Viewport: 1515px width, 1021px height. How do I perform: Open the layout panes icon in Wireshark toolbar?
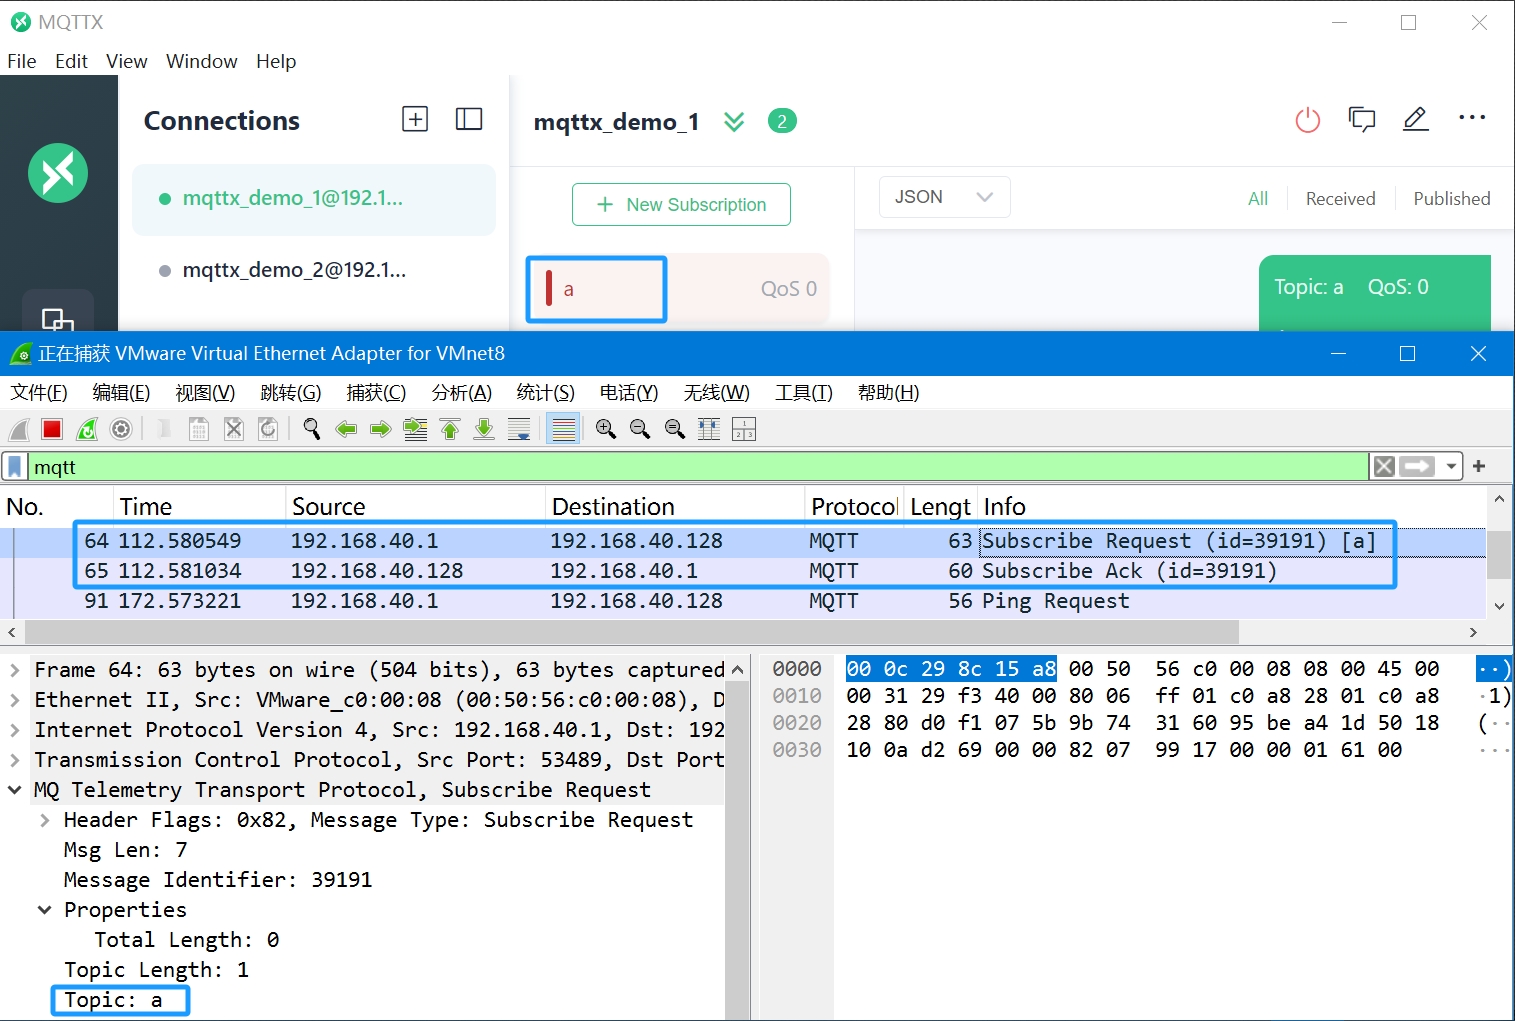[x=744, y=429]
